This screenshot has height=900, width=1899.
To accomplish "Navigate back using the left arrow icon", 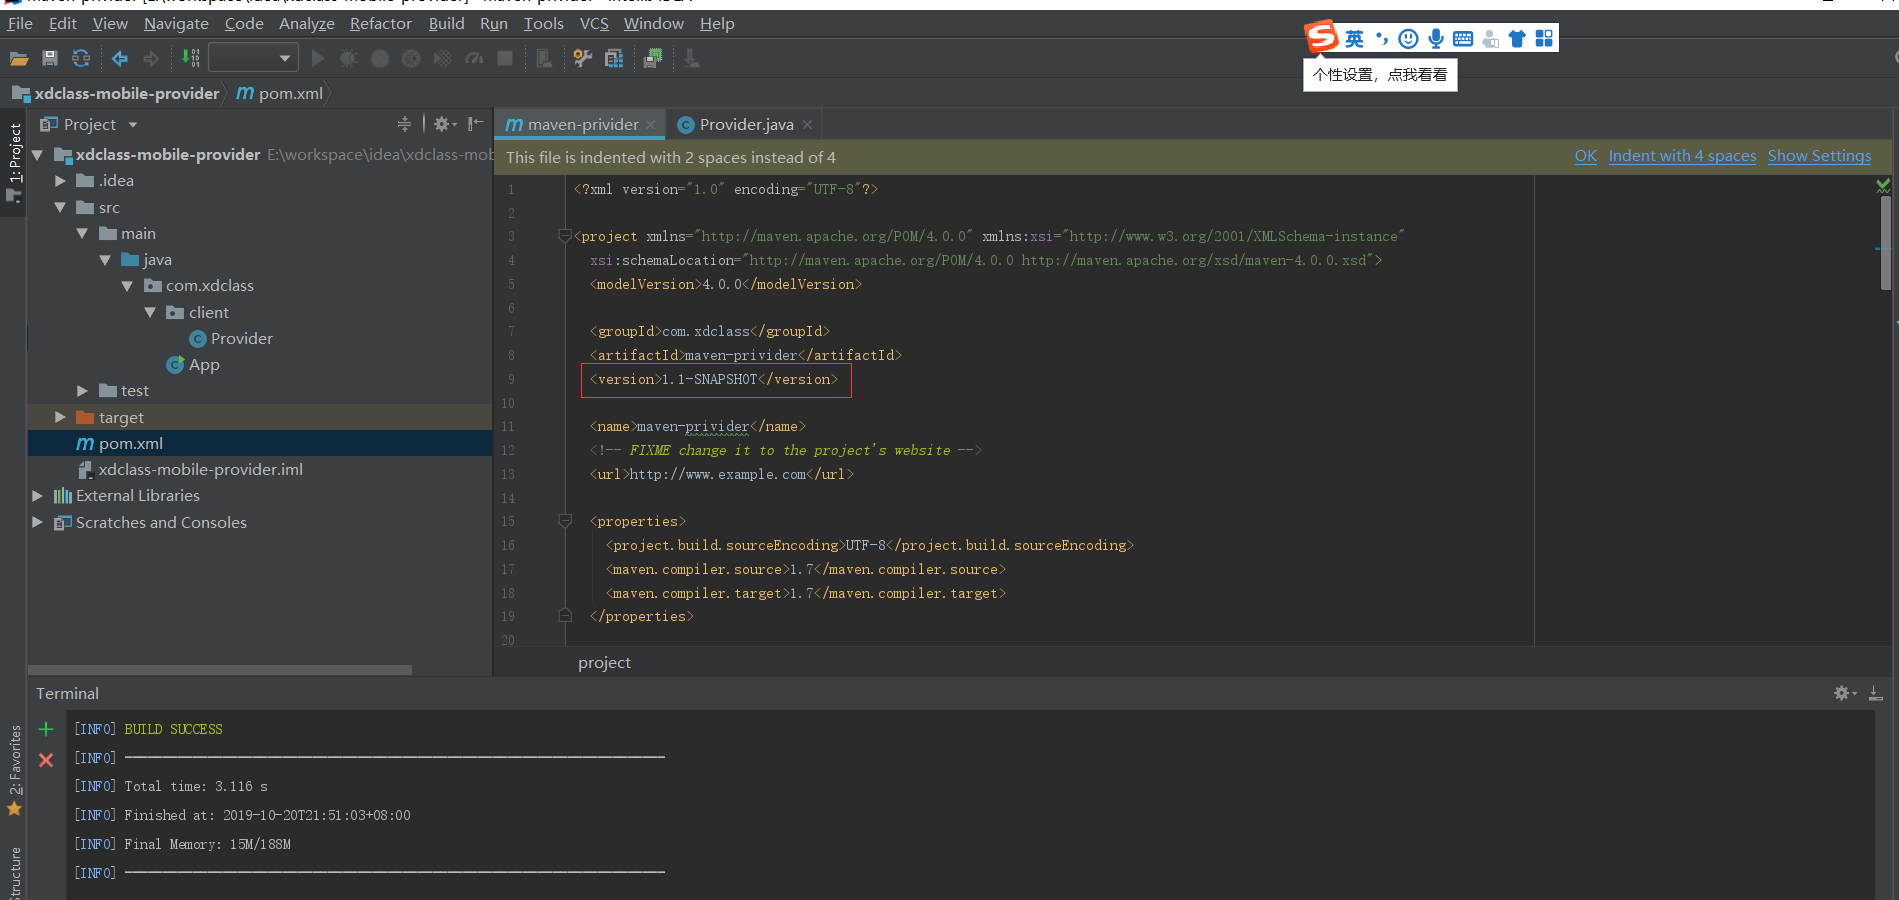I will pyautogui.click(x=119, y=58).
